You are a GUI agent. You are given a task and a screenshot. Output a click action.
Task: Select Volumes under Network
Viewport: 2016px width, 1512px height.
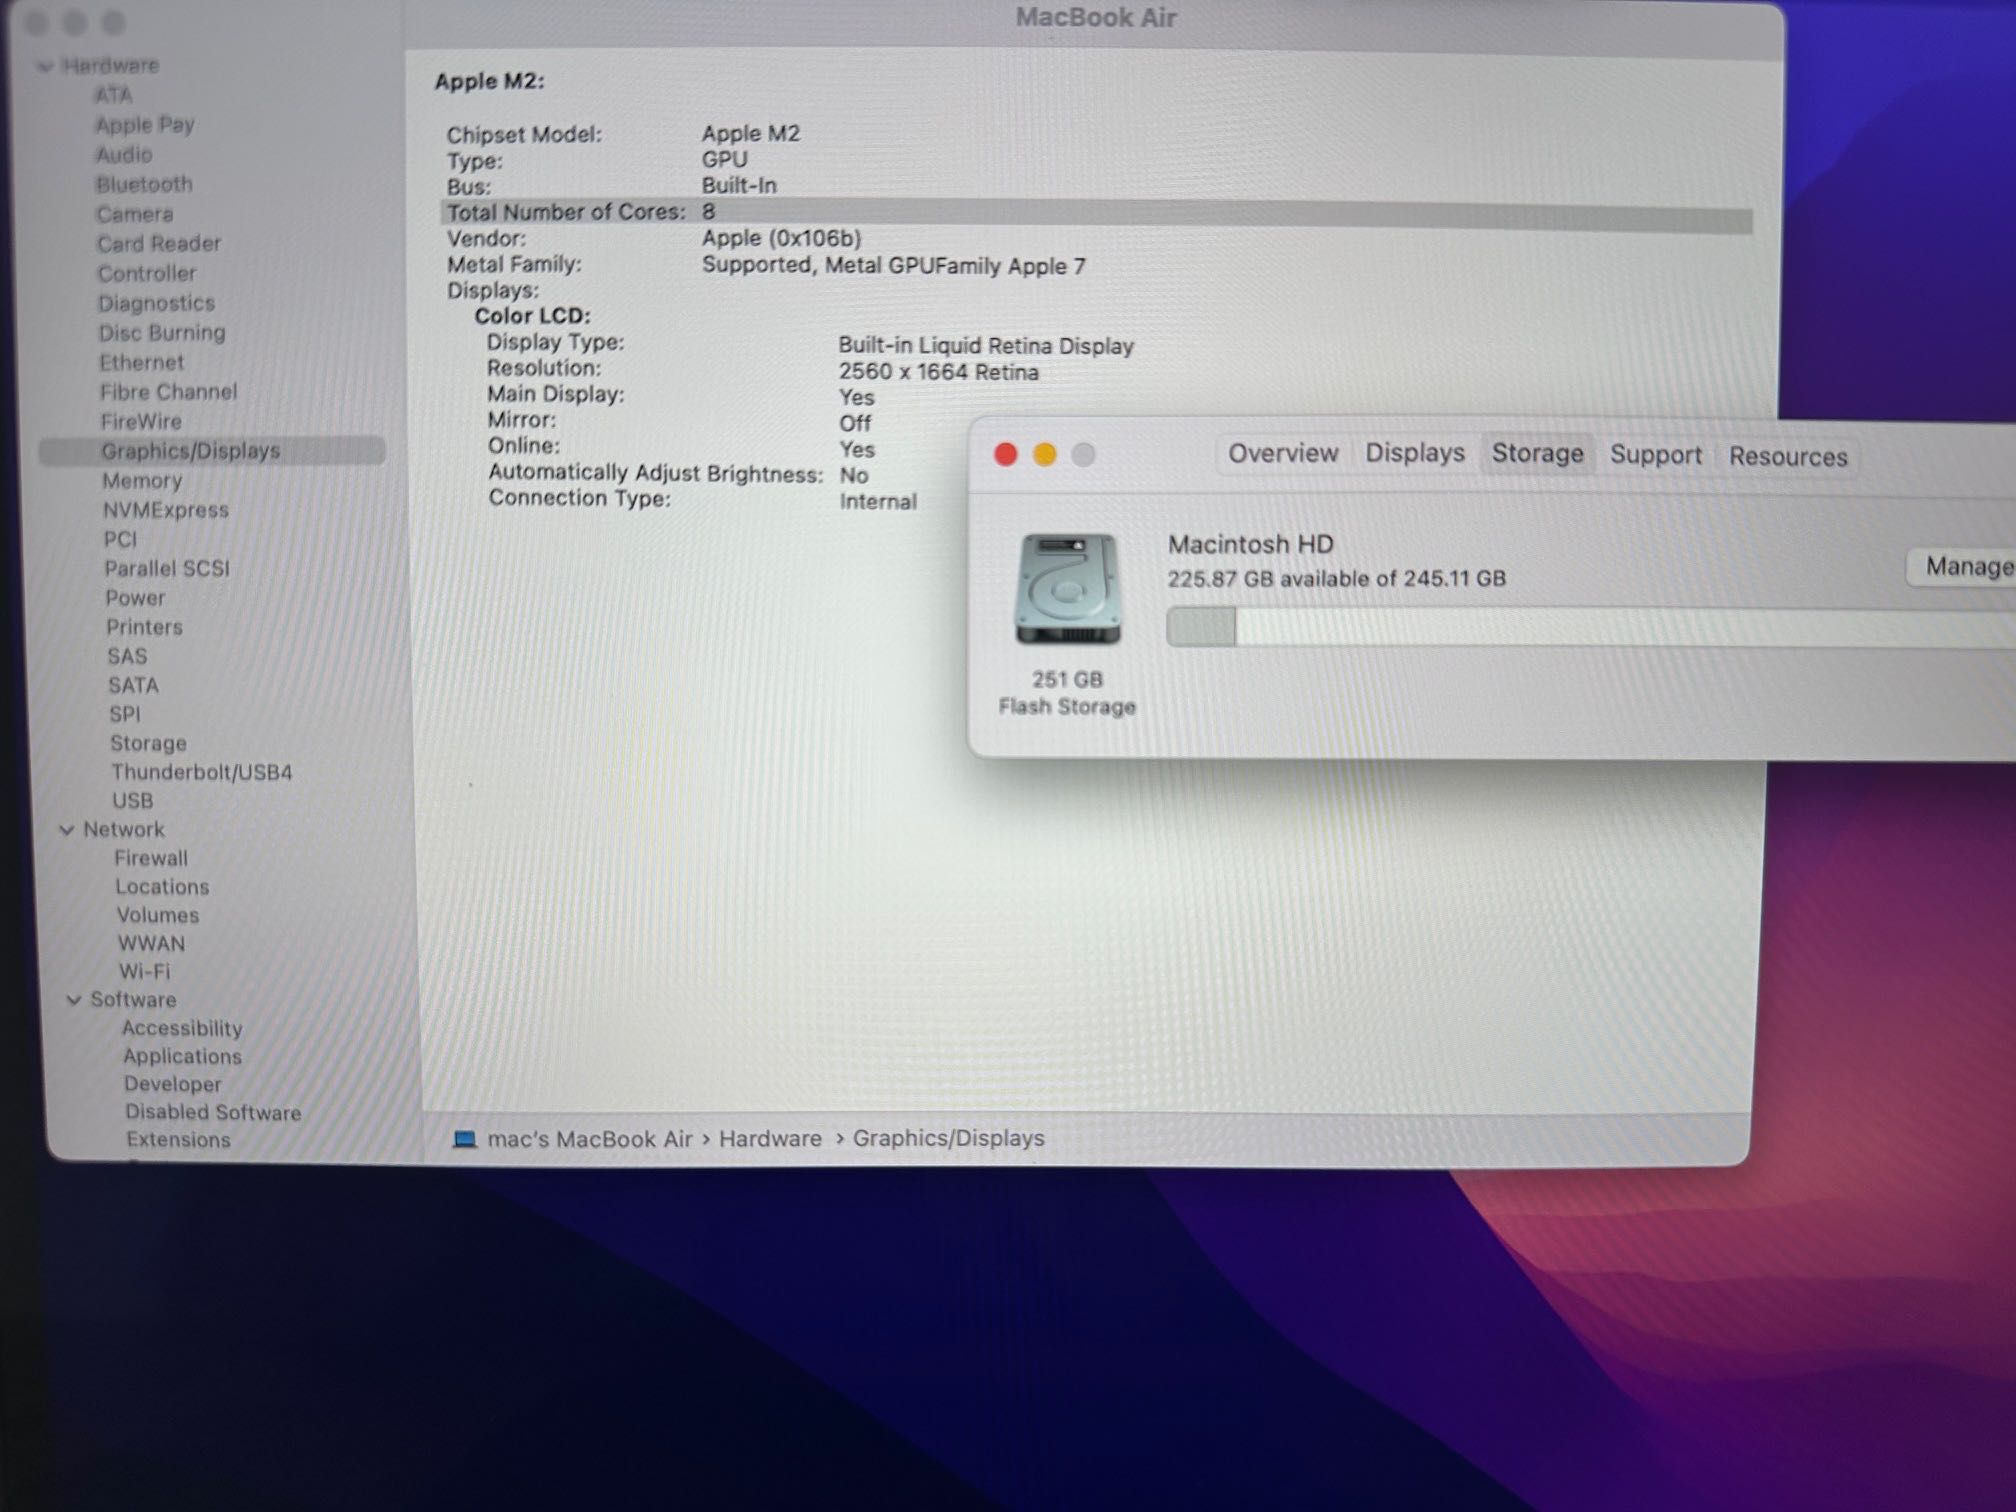[158, 916]
